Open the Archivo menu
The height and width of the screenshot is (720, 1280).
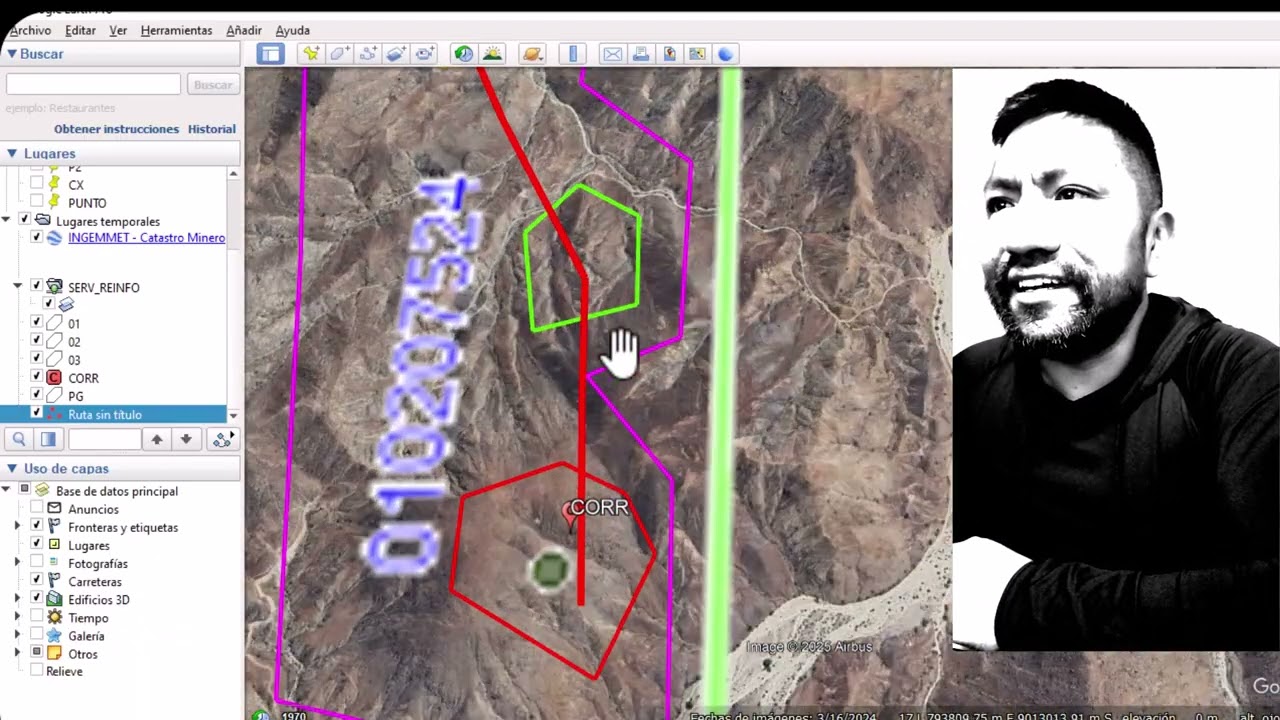[30, 30]
